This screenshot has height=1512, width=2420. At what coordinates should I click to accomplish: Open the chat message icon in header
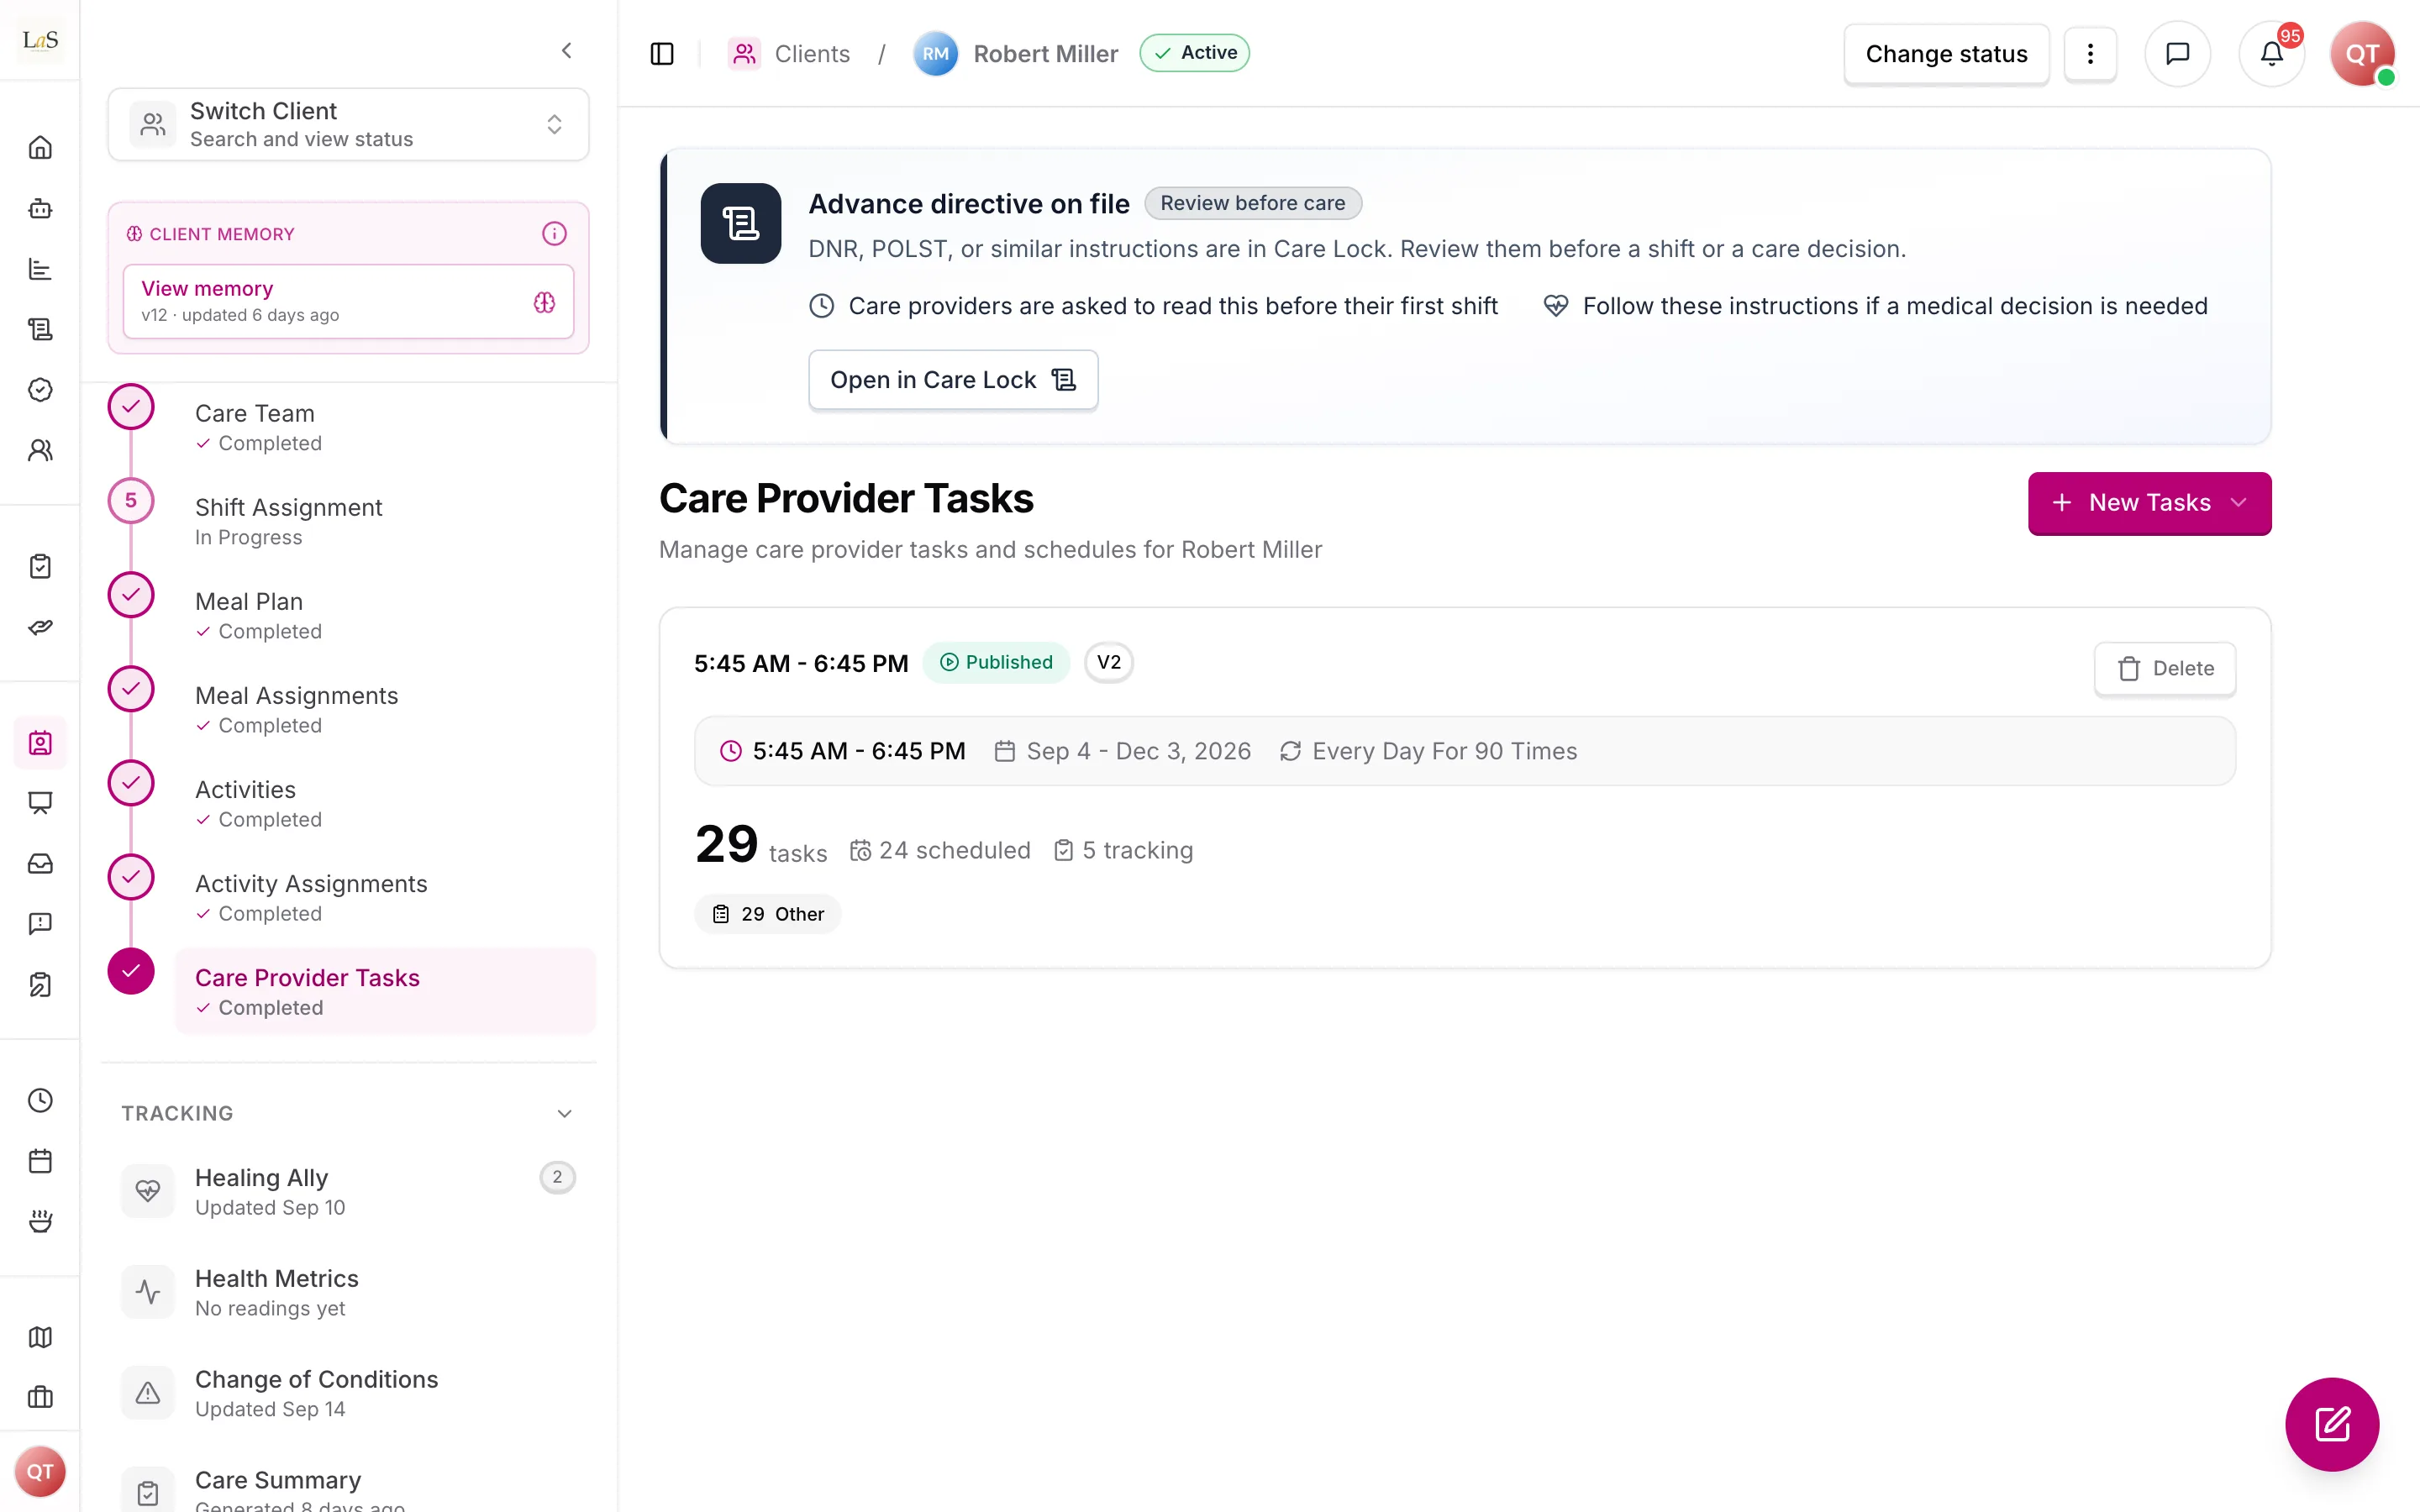click(x=2177, y=54)
